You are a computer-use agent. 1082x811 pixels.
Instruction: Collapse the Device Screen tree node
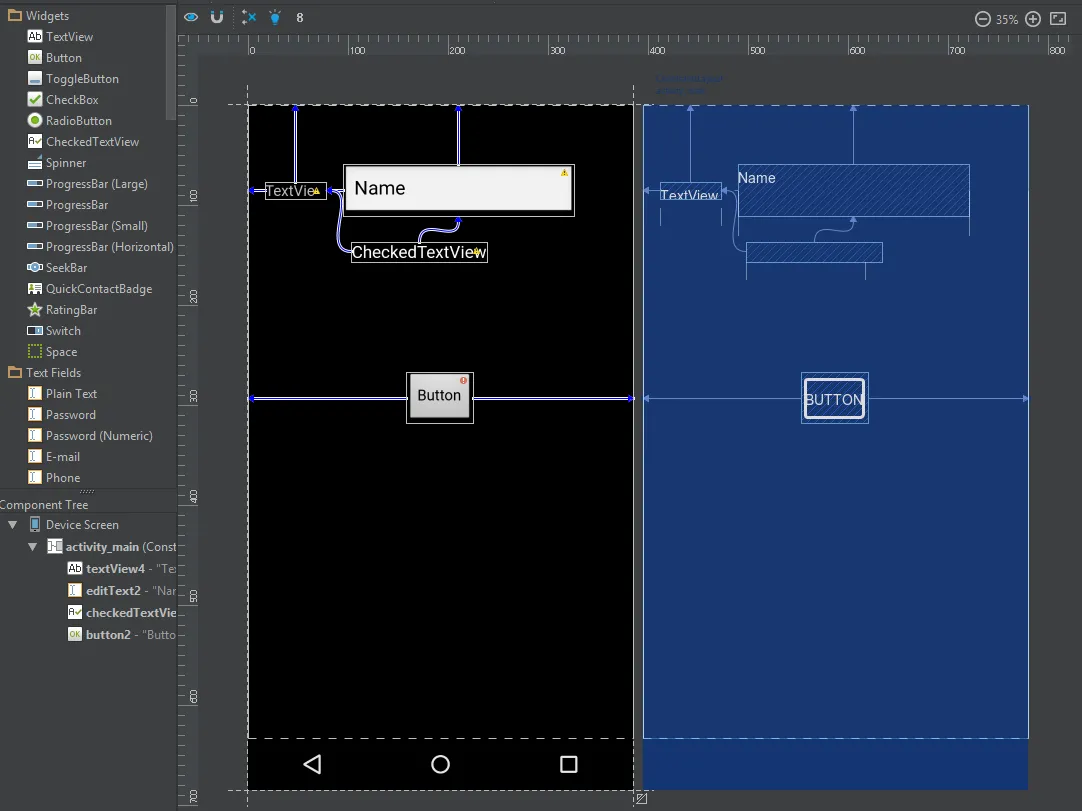12,525
